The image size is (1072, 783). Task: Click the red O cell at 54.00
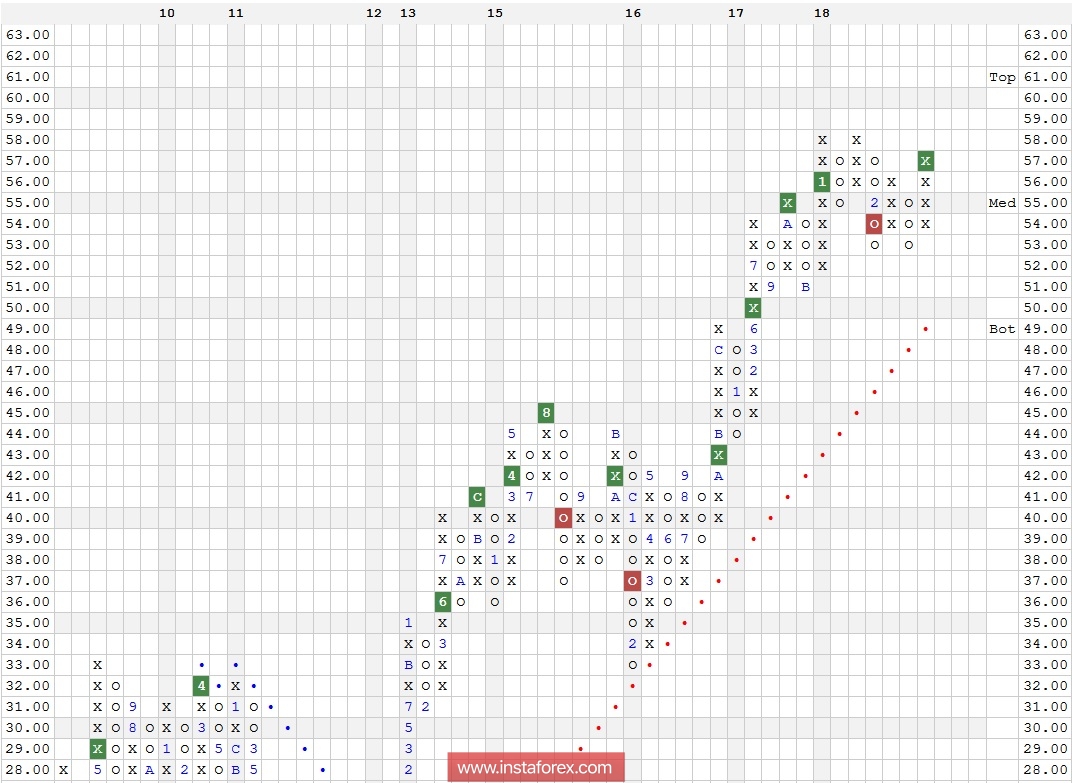[x=874, y=224]
